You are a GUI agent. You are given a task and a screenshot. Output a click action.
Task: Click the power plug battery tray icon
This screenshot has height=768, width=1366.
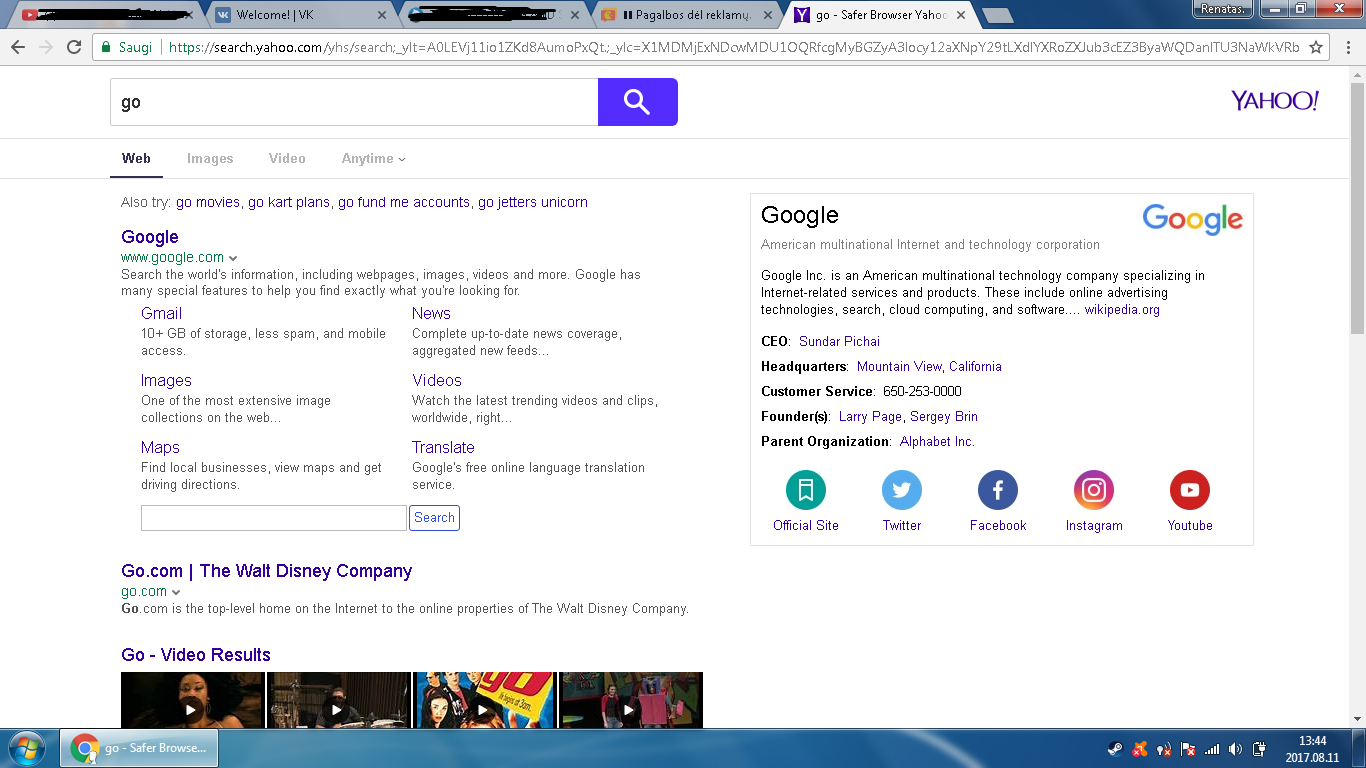pyautogui.click(x=1260, y=748)
